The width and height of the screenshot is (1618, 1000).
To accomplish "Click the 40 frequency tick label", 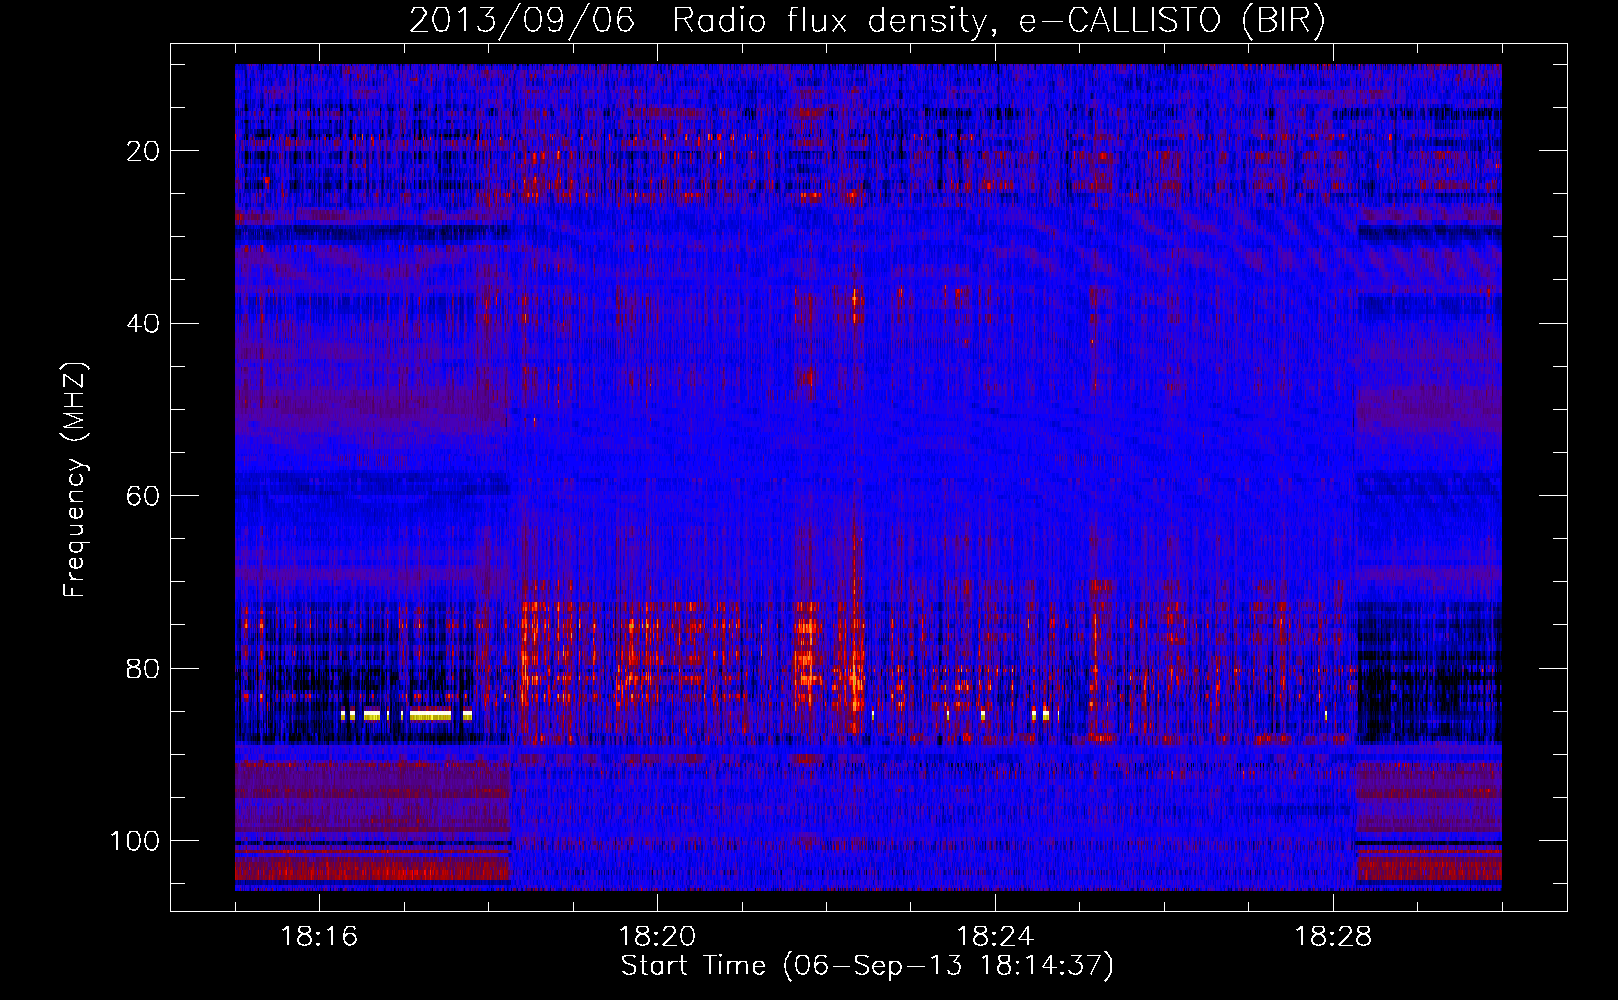I will [x=144, y=323].
